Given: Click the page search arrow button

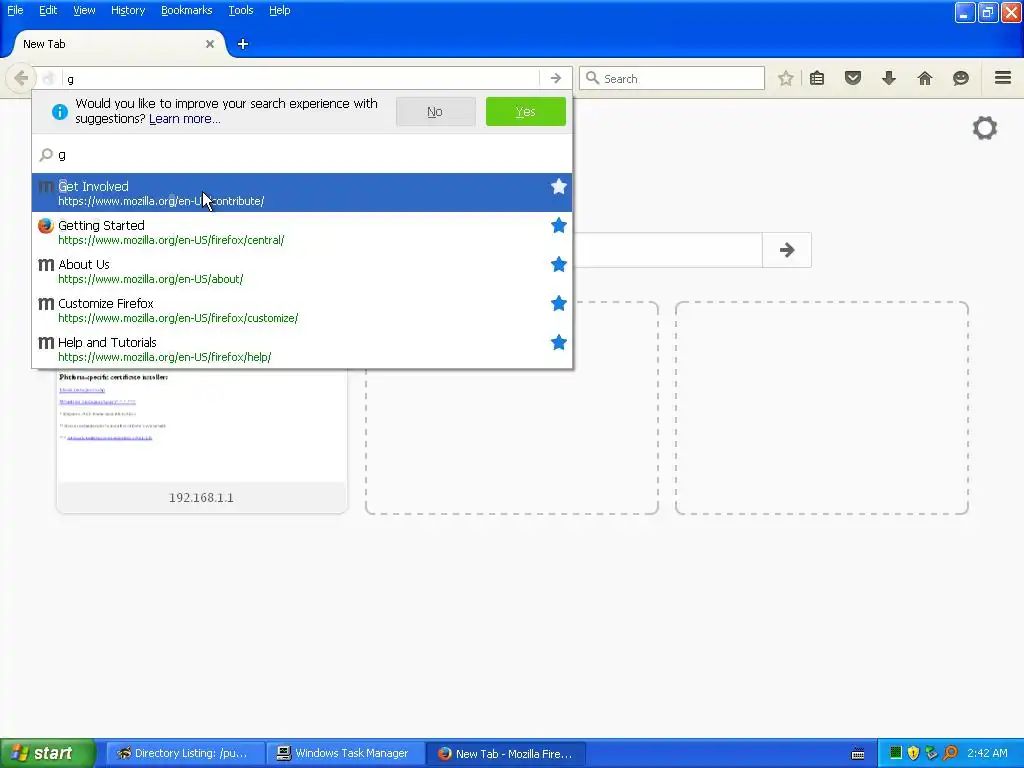Looking at the screenshot, I should click(787, 250).
